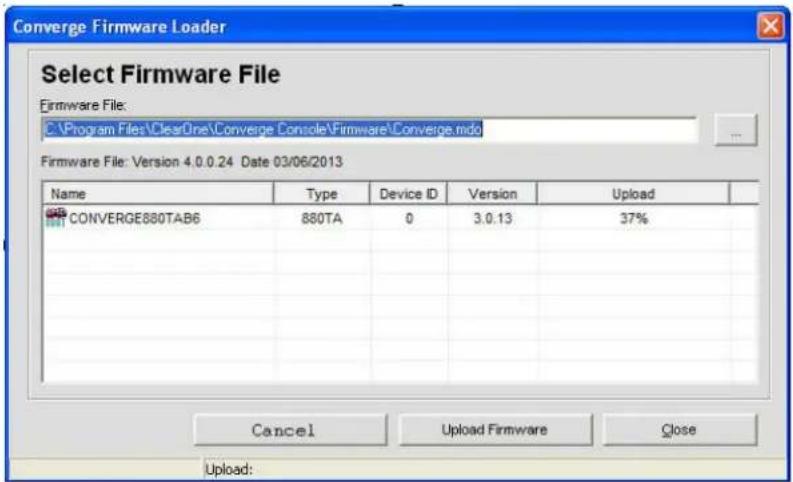This screenshot has width=793, height=482.
Task: Sort by the Version column header
Action: (492, 193)
